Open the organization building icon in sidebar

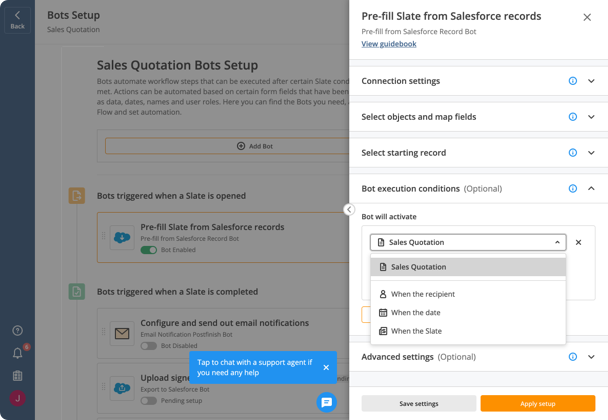tap(17, 375)
